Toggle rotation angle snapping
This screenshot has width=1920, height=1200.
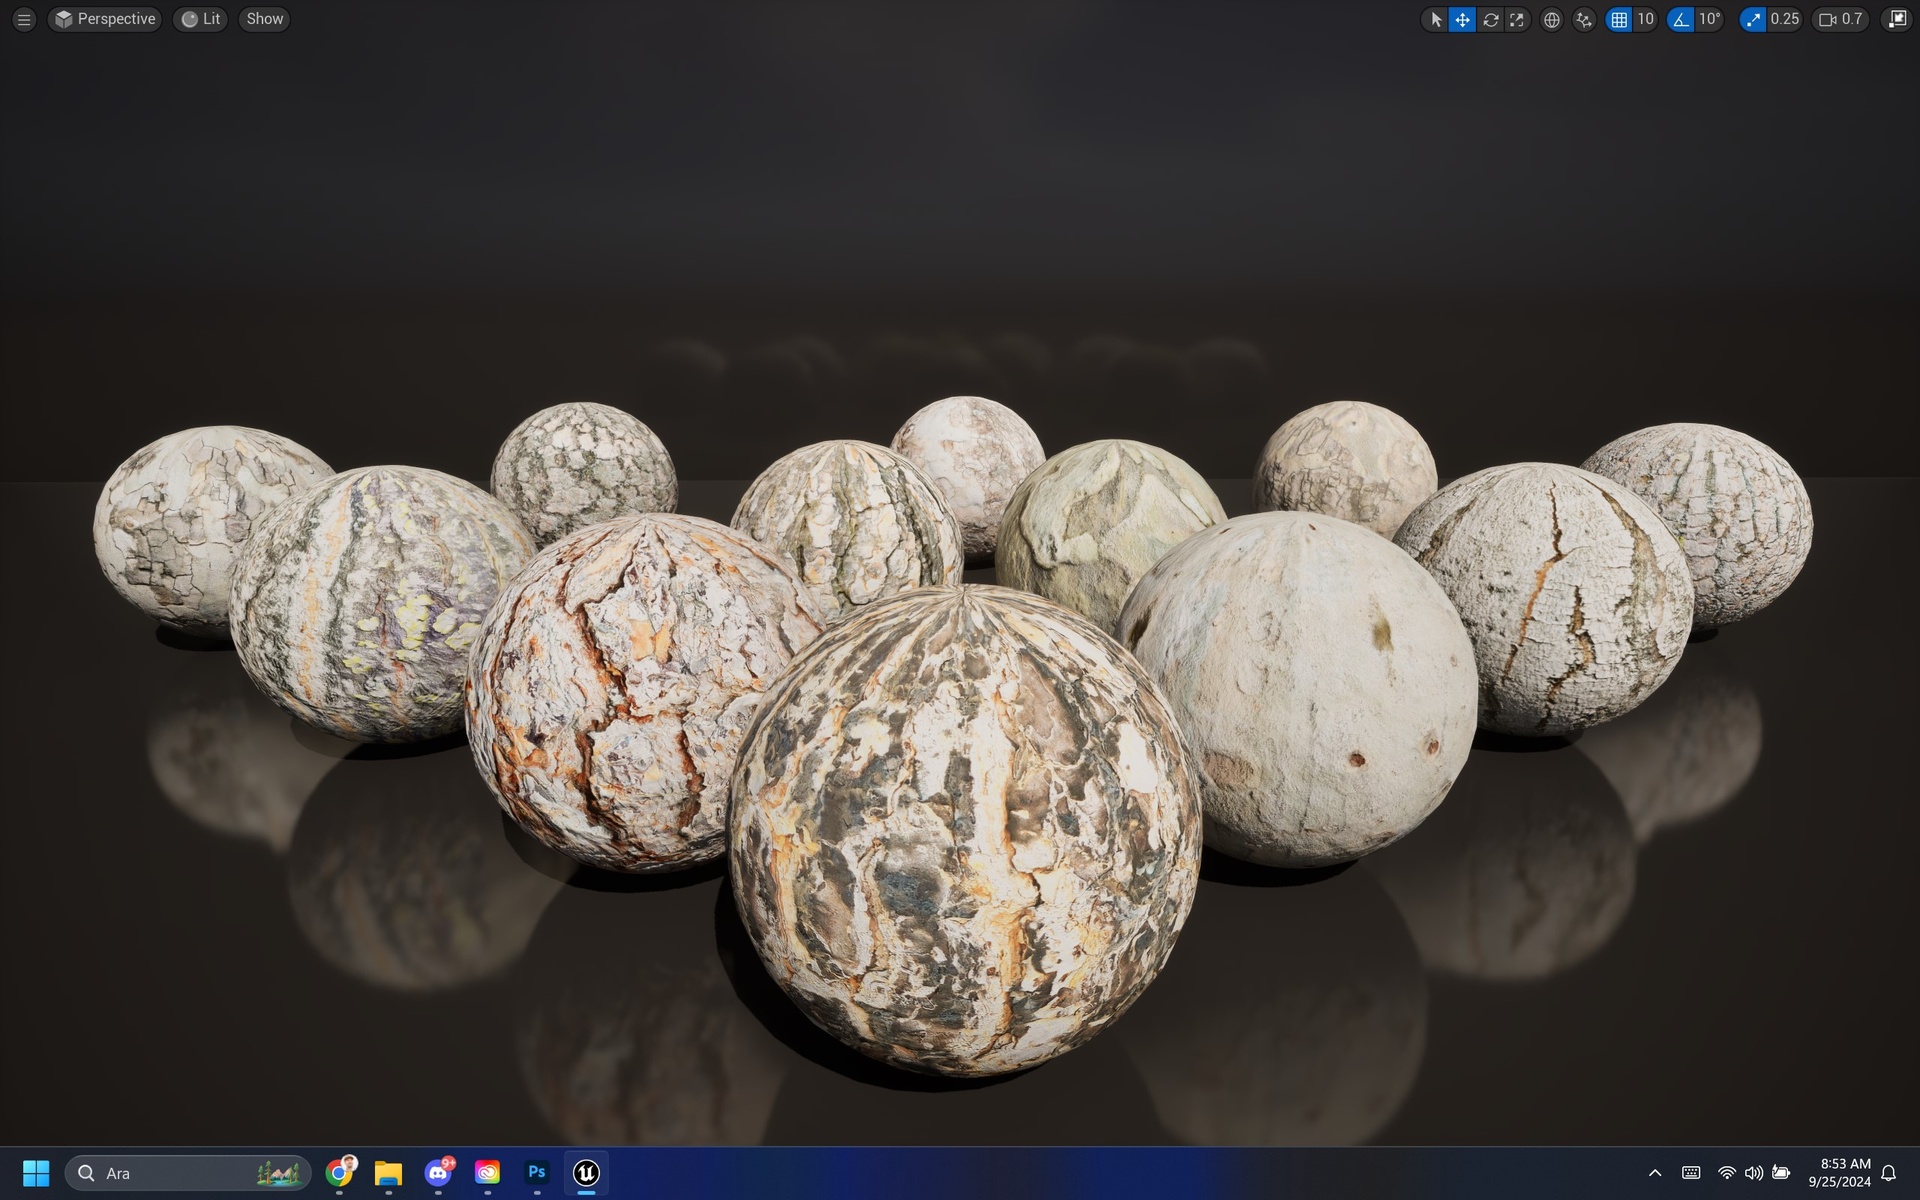[x=1681, y=19]
